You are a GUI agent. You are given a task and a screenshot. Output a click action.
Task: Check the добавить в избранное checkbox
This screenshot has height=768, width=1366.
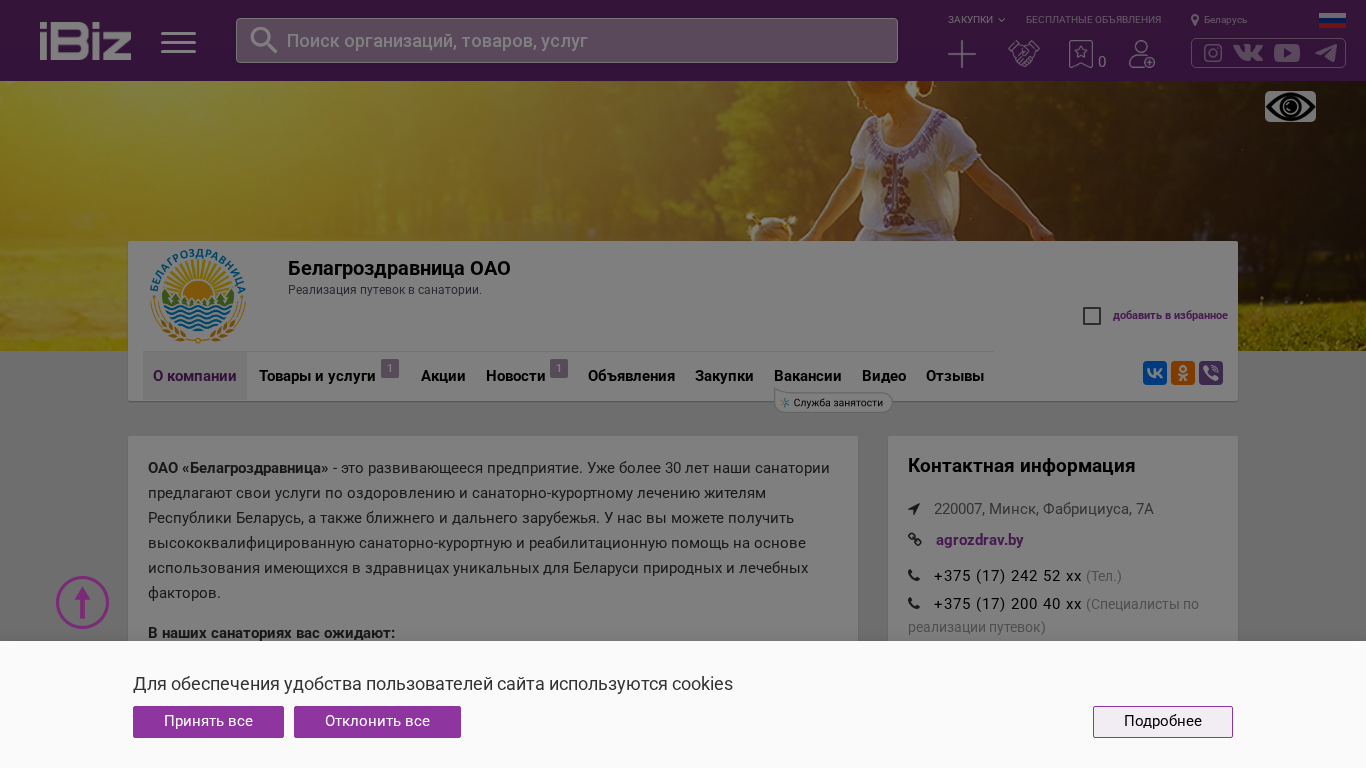click(x=1092, y=316)
